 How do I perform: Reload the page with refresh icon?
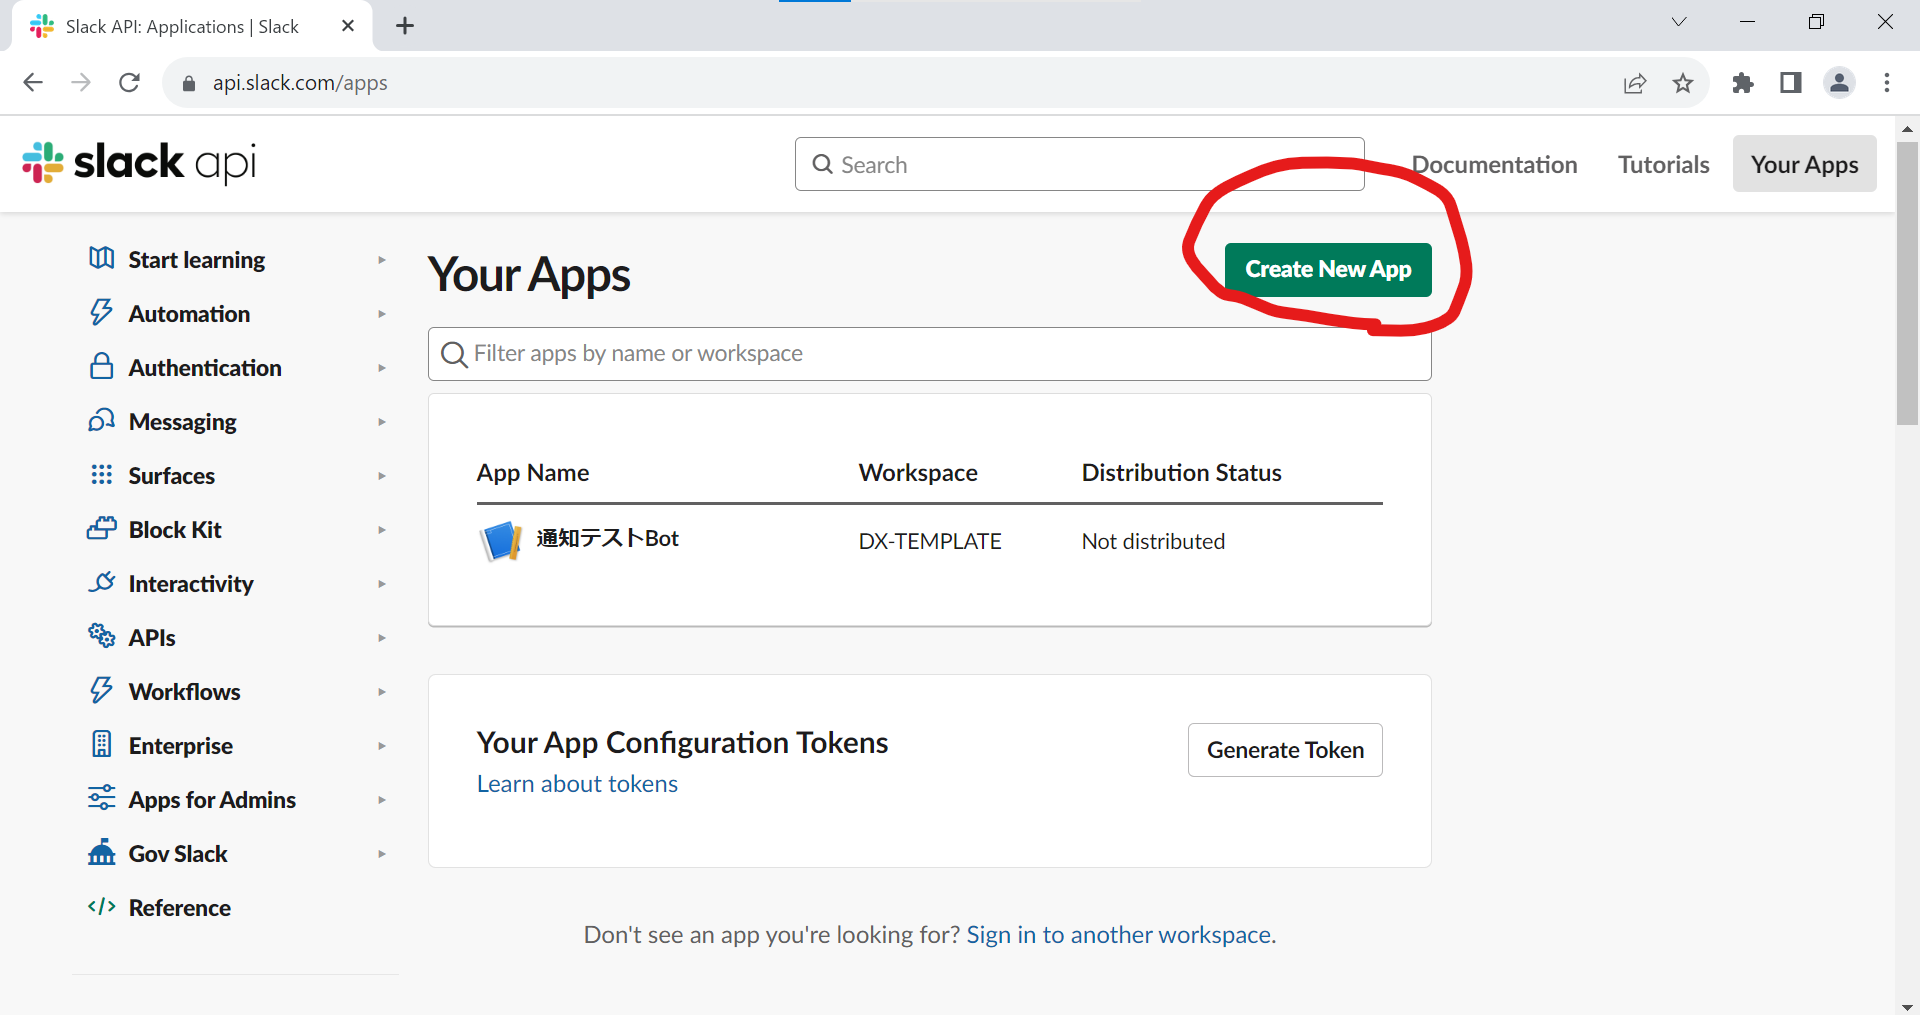(x=129, y=83)
